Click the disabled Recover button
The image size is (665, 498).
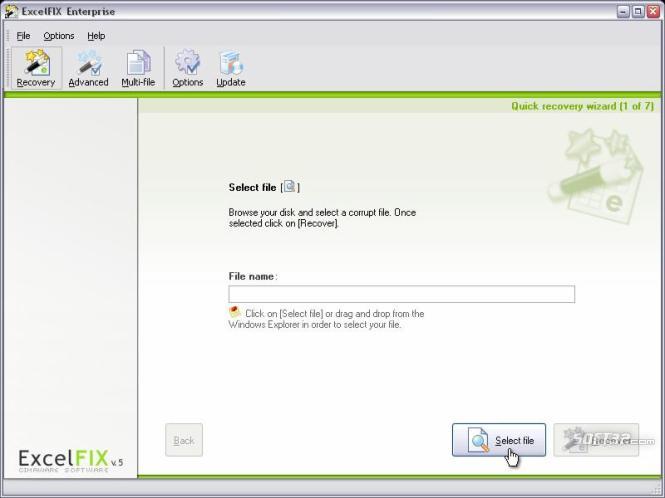pyautogui.click(x=596, y=440)
